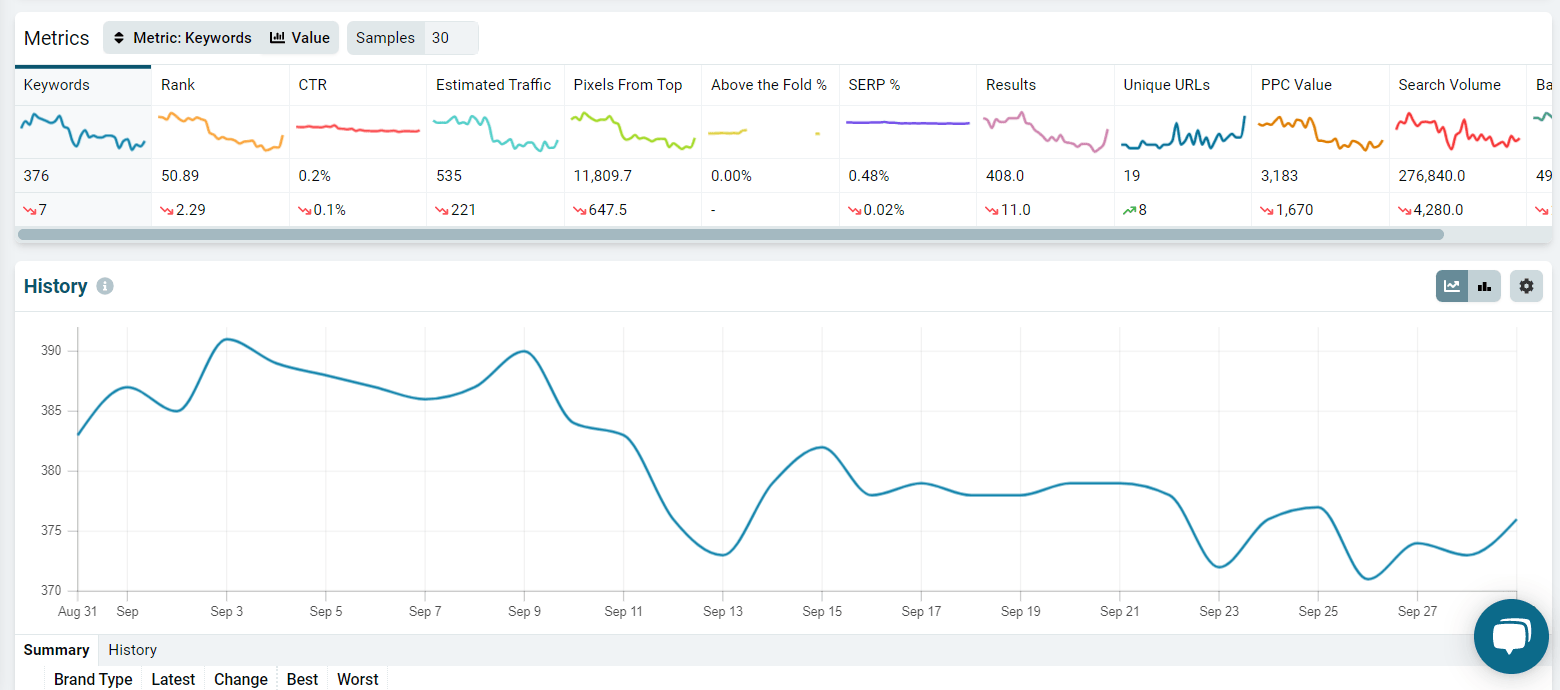The width and height of the screenshot is (1560, 690).
Task: Click the History info icon
Action: 105,286
